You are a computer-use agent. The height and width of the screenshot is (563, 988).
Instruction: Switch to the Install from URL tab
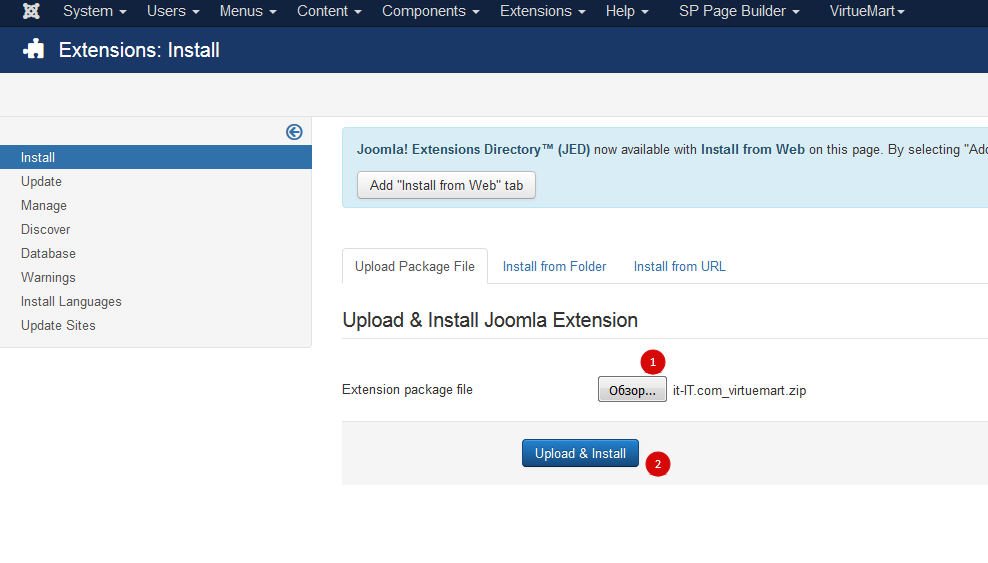coord(679,267)
